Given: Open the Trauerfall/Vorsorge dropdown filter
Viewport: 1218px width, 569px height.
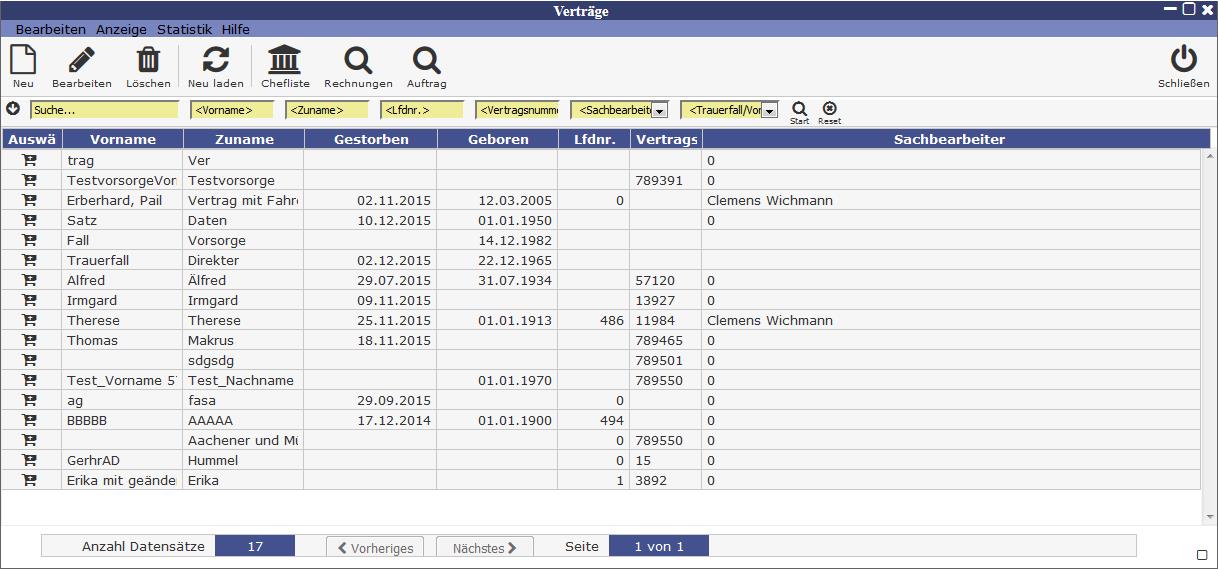Looking at the screenshot, I should [x=769, y=110].
